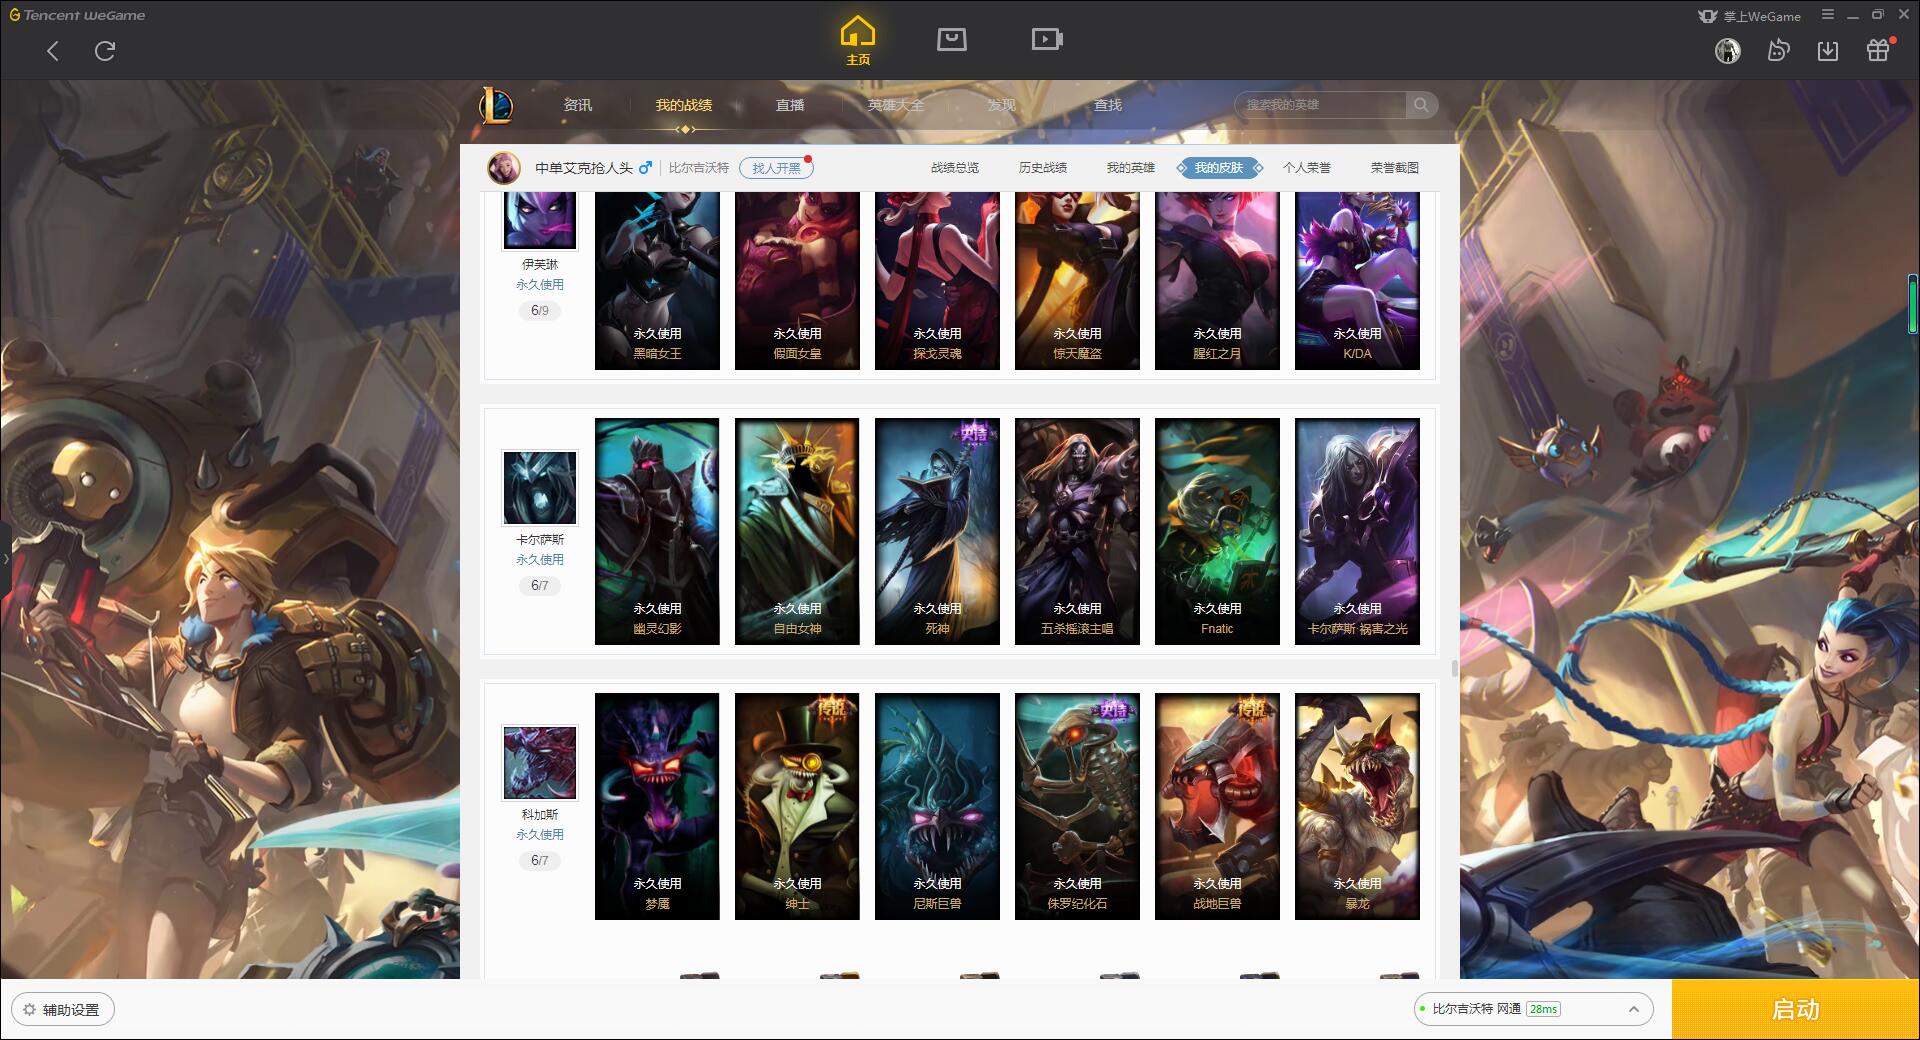The image size is (1920, 1040).
Task: Switch to 我的英雄 sub-tab
Action: pyautogui.click(x=1131, y=168)
